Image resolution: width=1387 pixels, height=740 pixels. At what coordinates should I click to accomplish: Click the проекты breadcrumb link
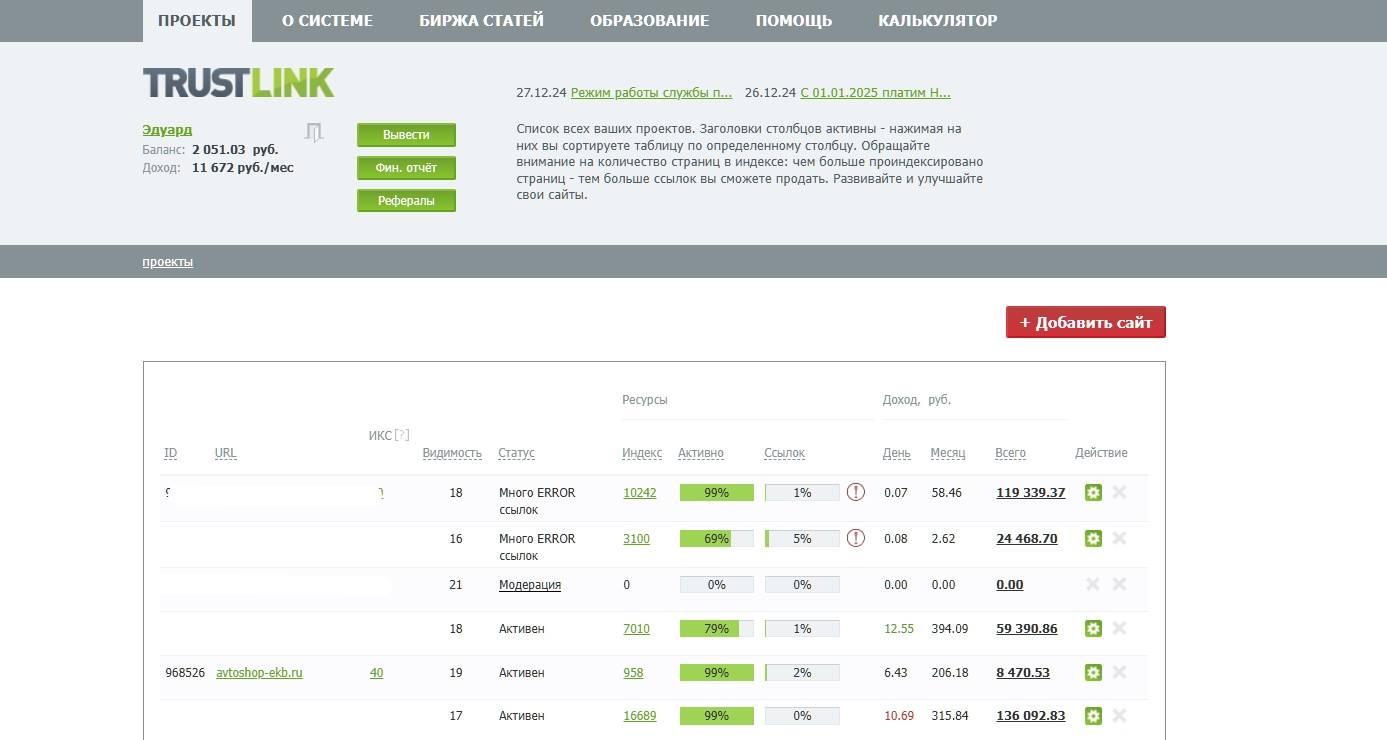[x=168, y=262]
